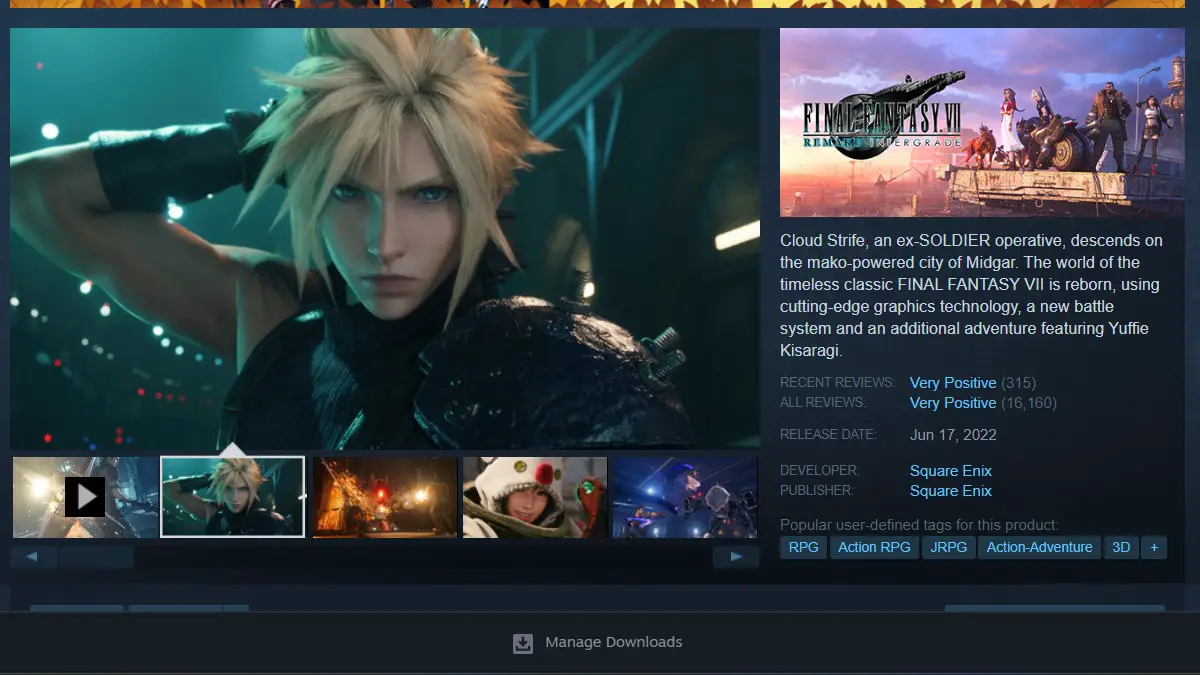Select the Action RPG tag
Screen dimensions: 1200x675
pos(874,547)
